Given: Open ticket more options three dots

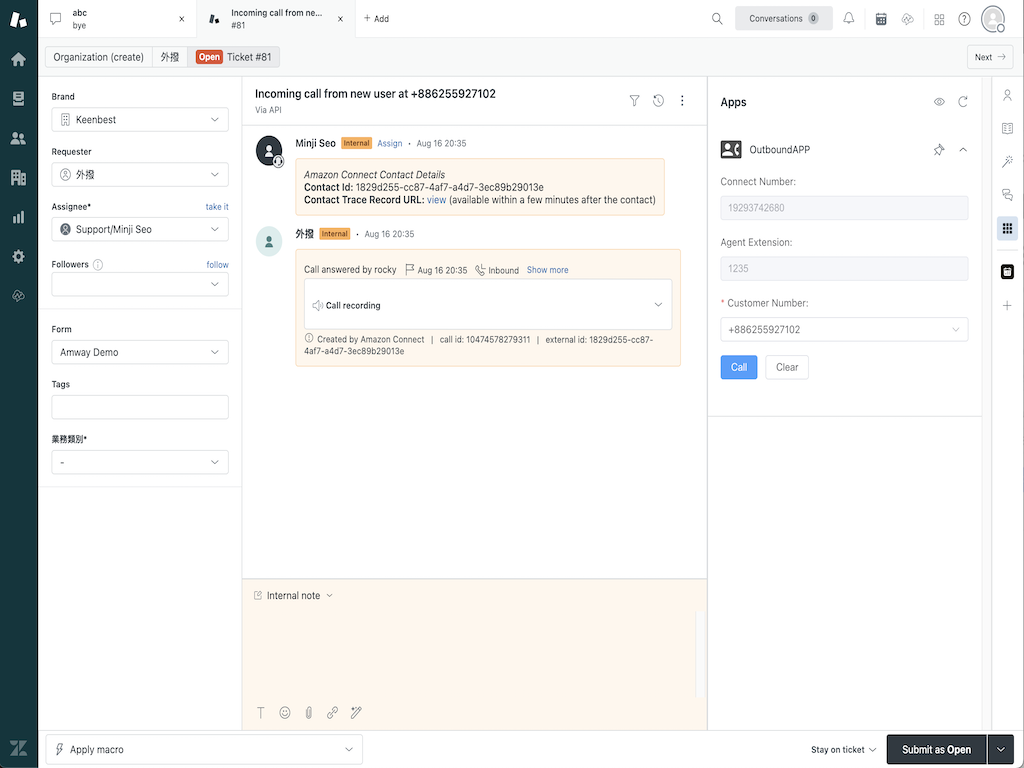Looking at the screenshot, I should click(x=682, y=101).
